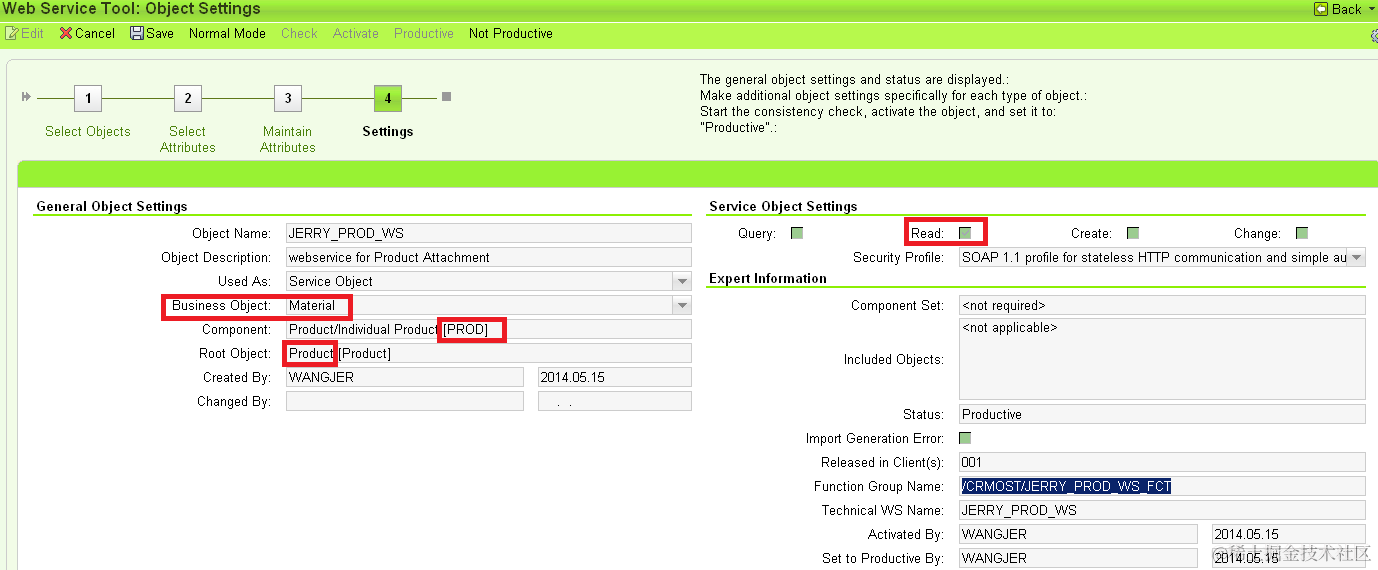The image size is (1378, 570).
Task: Click the settings icon at toolbar right edge
Action: 1374,34
